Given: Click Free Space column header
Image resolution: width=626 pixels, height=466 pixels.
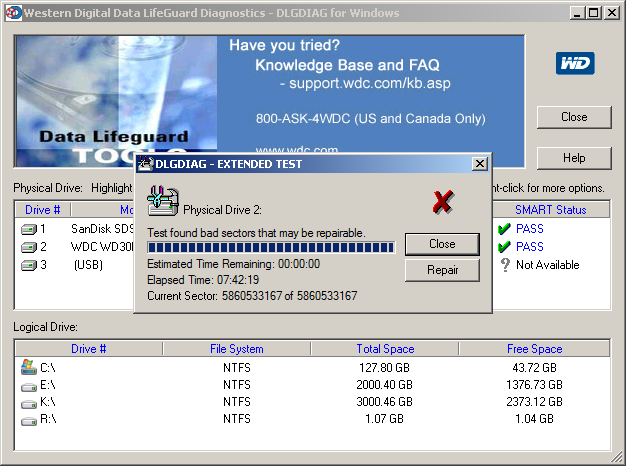Looking at the screenshot, I should click(535, 349).
